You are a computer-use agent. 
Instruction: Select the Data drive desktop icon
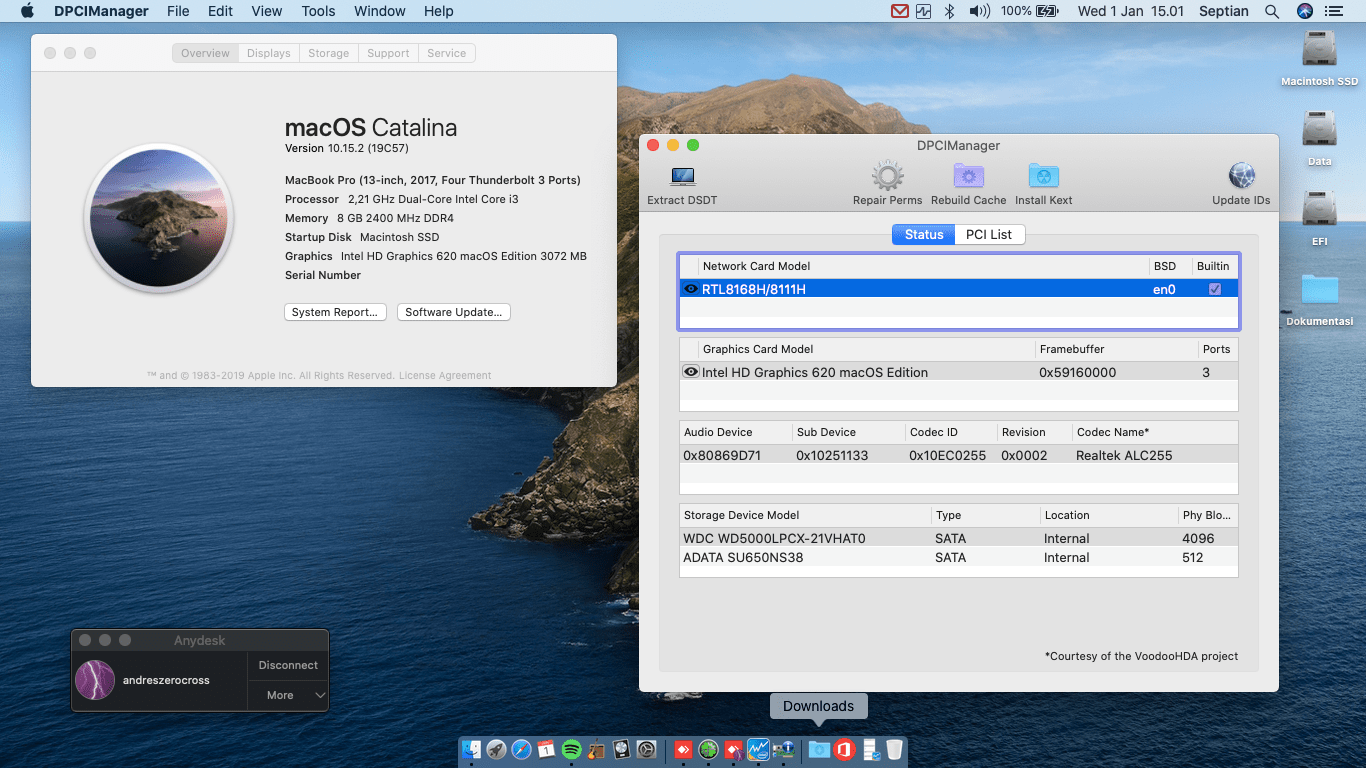click(x=1320, y=130)
